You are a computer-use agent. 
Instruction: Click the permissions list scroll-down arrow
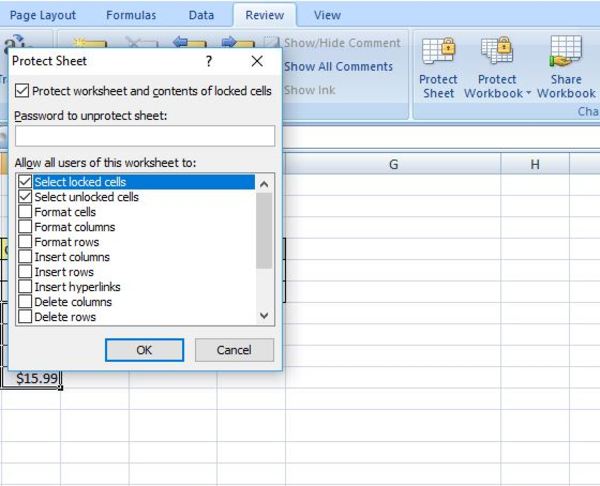pyautogui.click(x=264, y=316)
